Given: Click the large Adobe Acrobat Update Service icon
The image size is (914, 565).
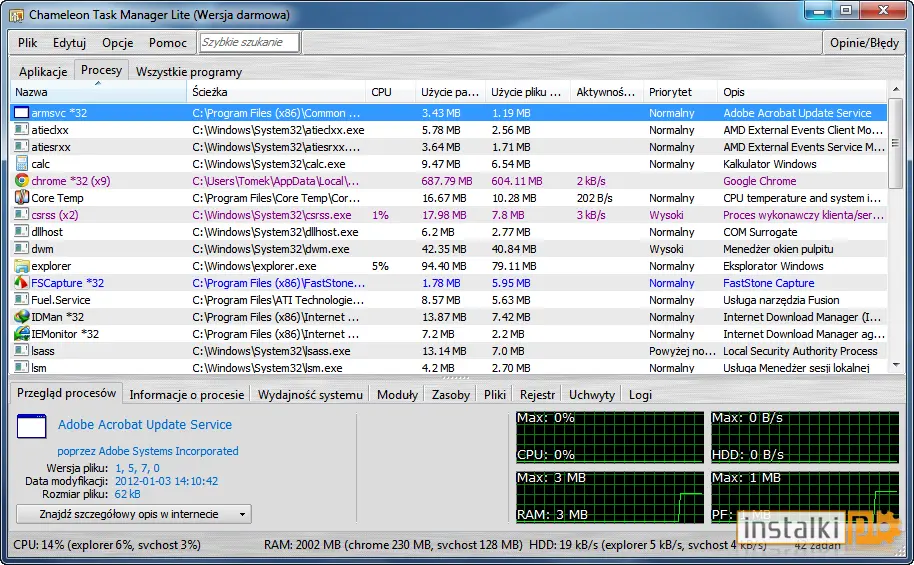Looking at the screenshot, I should coord(31,426).
